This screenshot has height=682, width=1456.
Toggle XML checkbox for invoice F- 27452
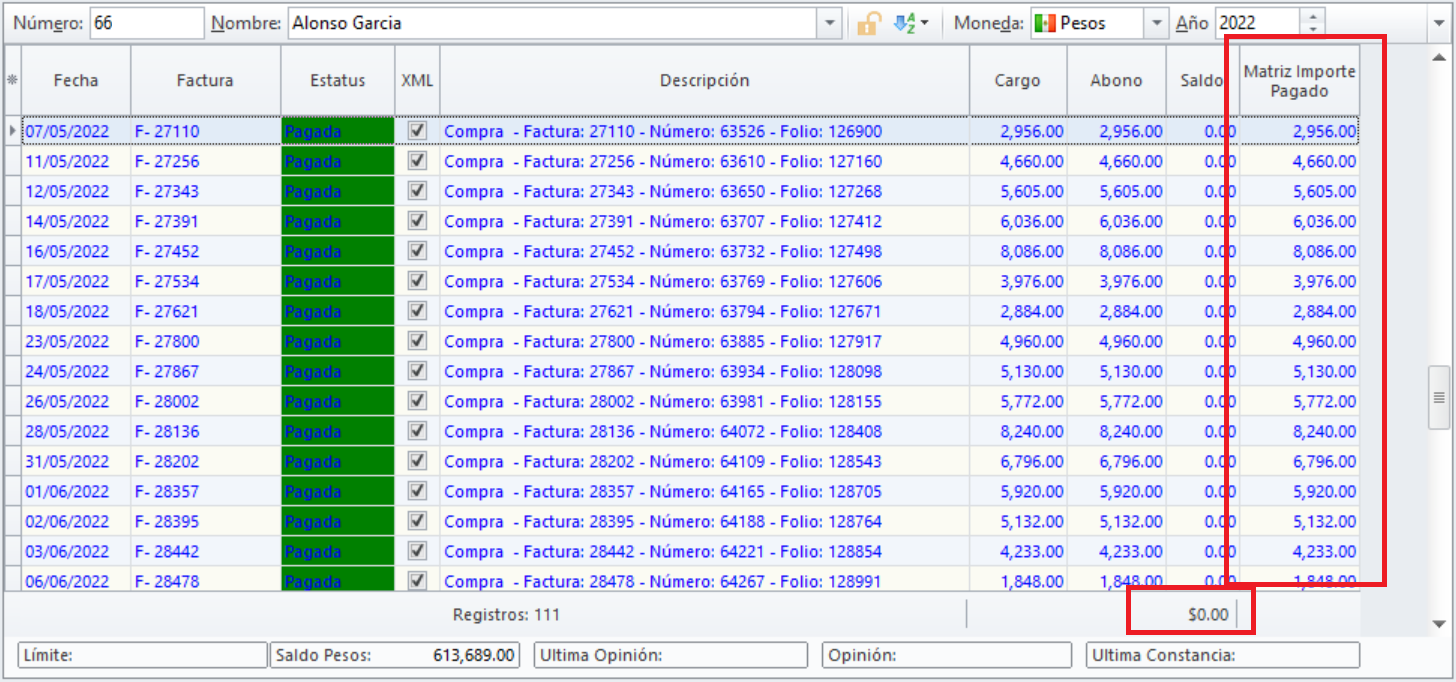[x=418, y=251]
